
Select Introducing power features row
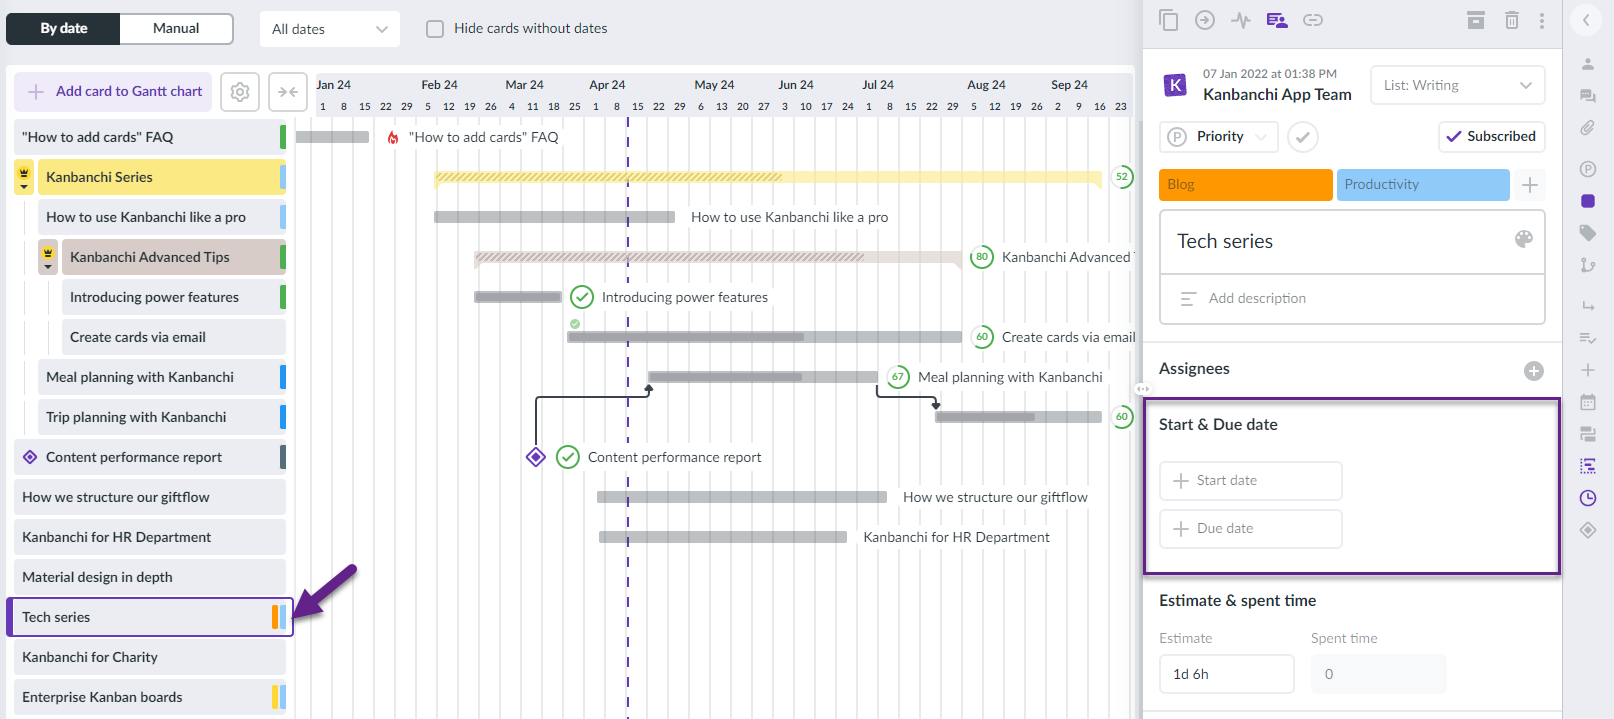[x=174, y=297]
